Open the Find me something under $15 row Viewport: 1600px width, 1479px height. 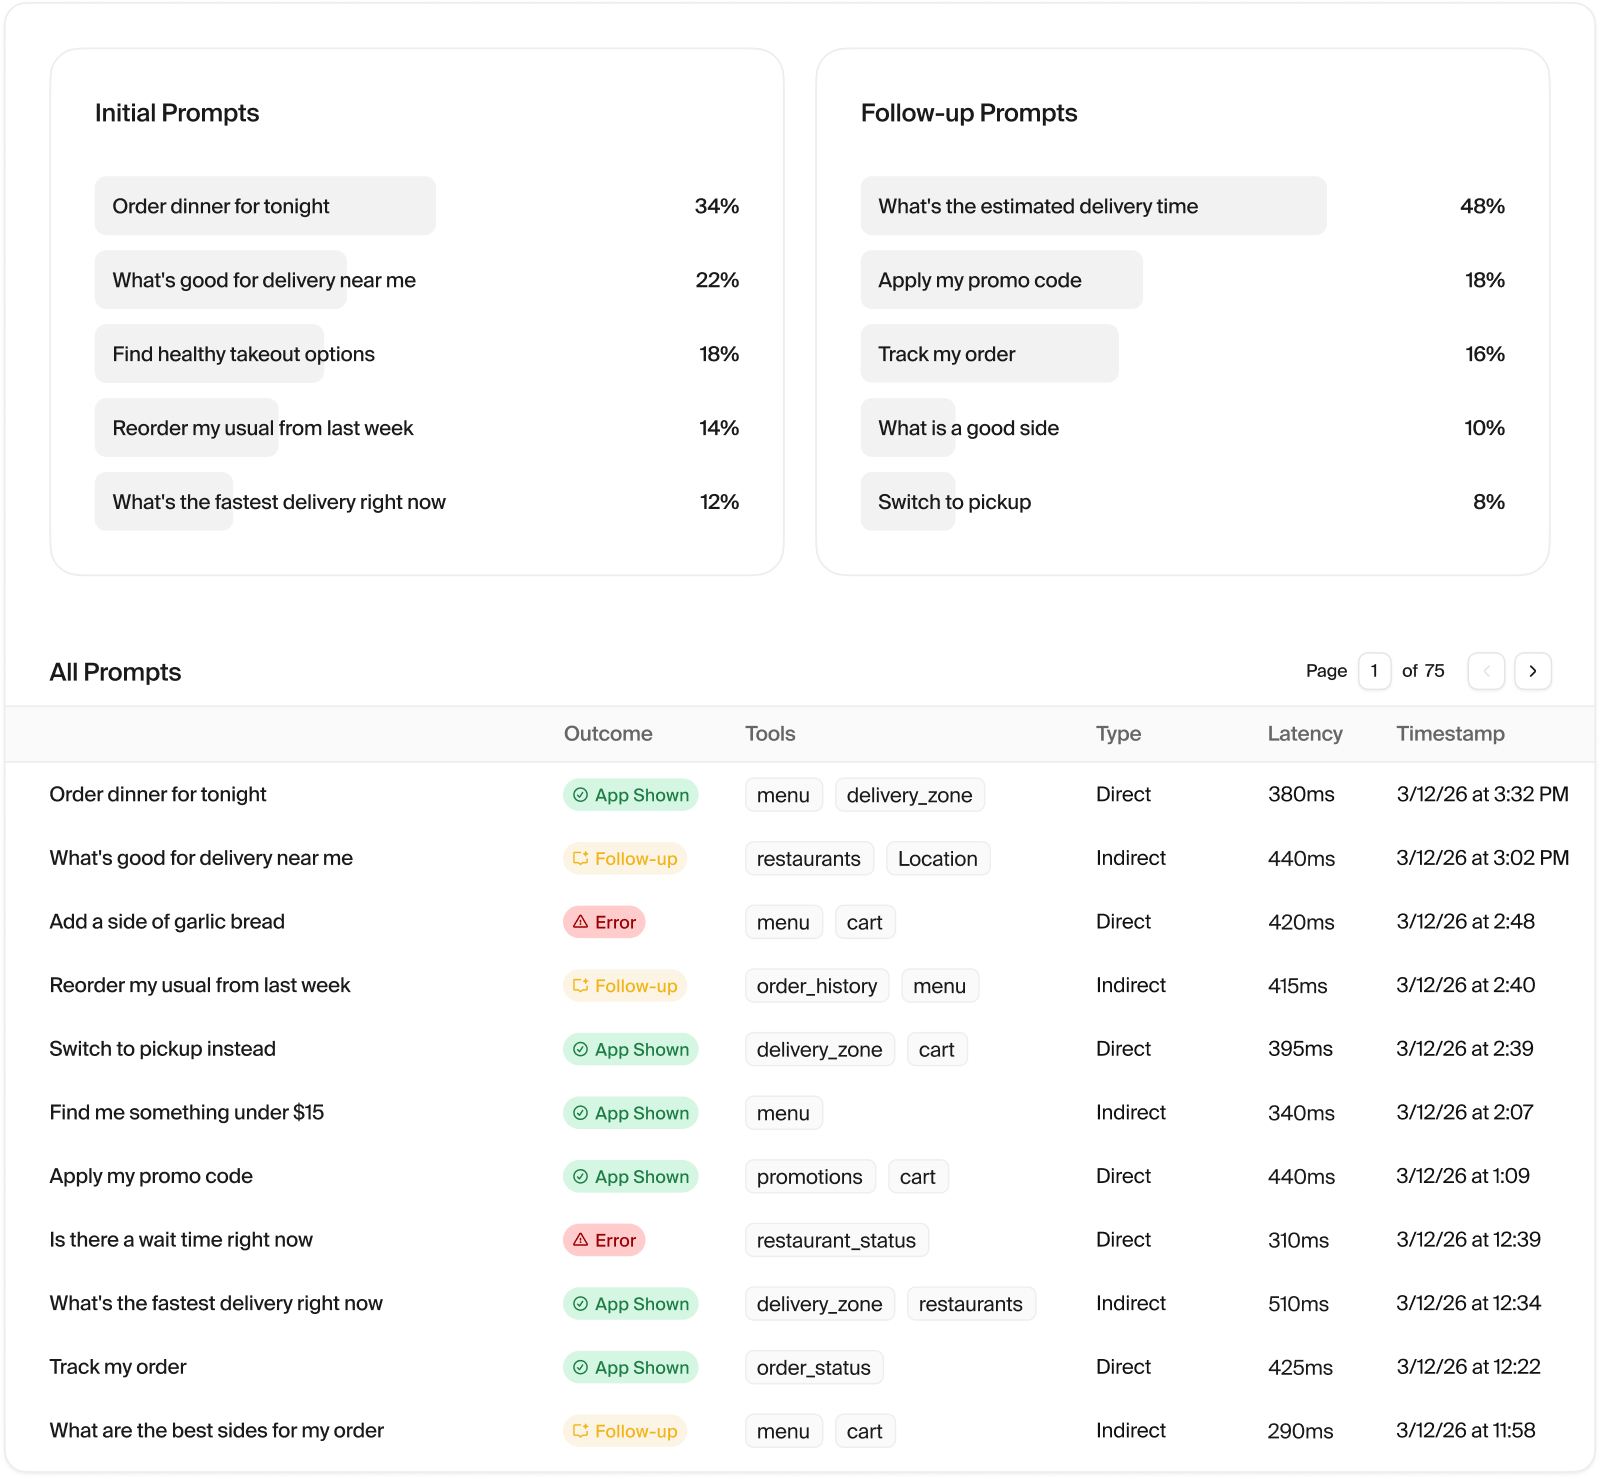(187, 1112)
